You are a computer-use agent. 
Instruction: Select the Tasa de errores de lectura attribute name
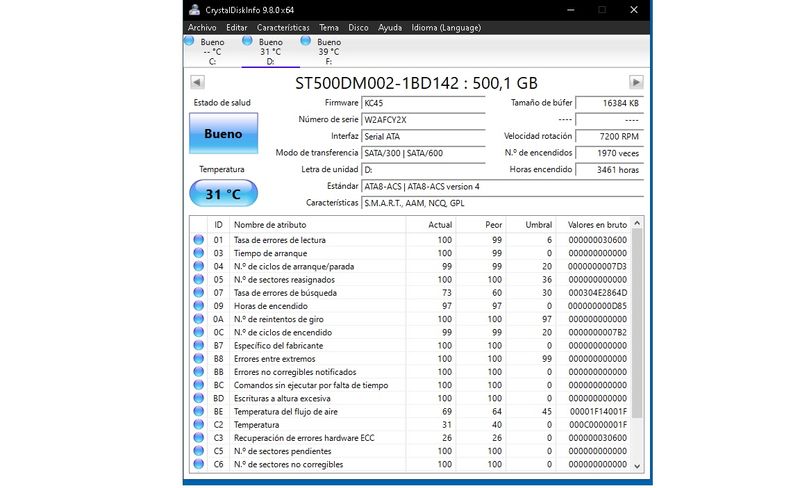pyautogui.click(x=280, y=240)
